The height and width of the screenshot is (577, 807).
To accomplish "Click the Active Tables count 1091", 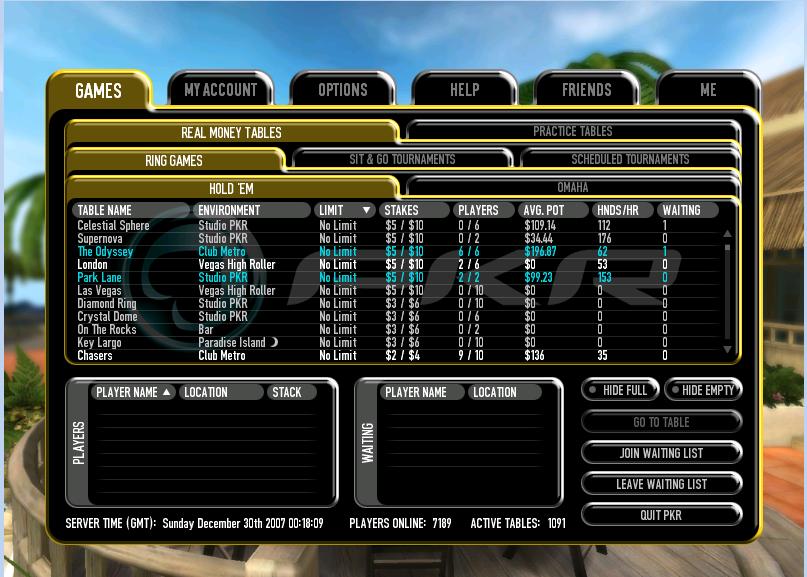I will [556, 523].
